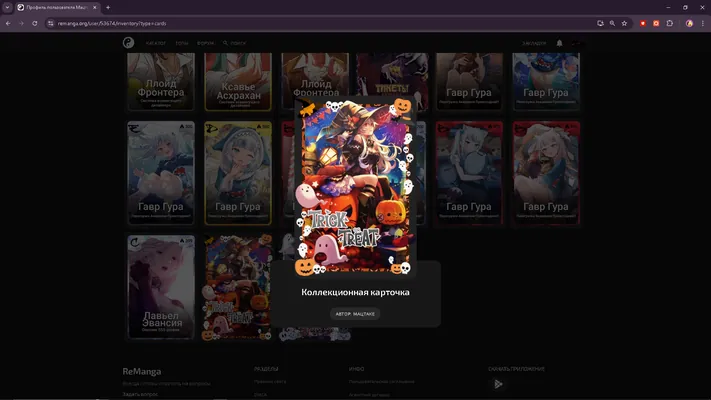Image resolution: width=711 pixels, height=400 pixels.
Task: Open the tab search dropdown arrow
Action: click(7, 7)
